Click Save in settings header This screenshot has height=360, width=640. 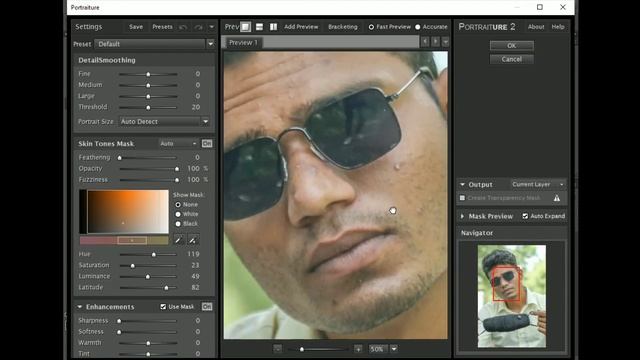136,27
